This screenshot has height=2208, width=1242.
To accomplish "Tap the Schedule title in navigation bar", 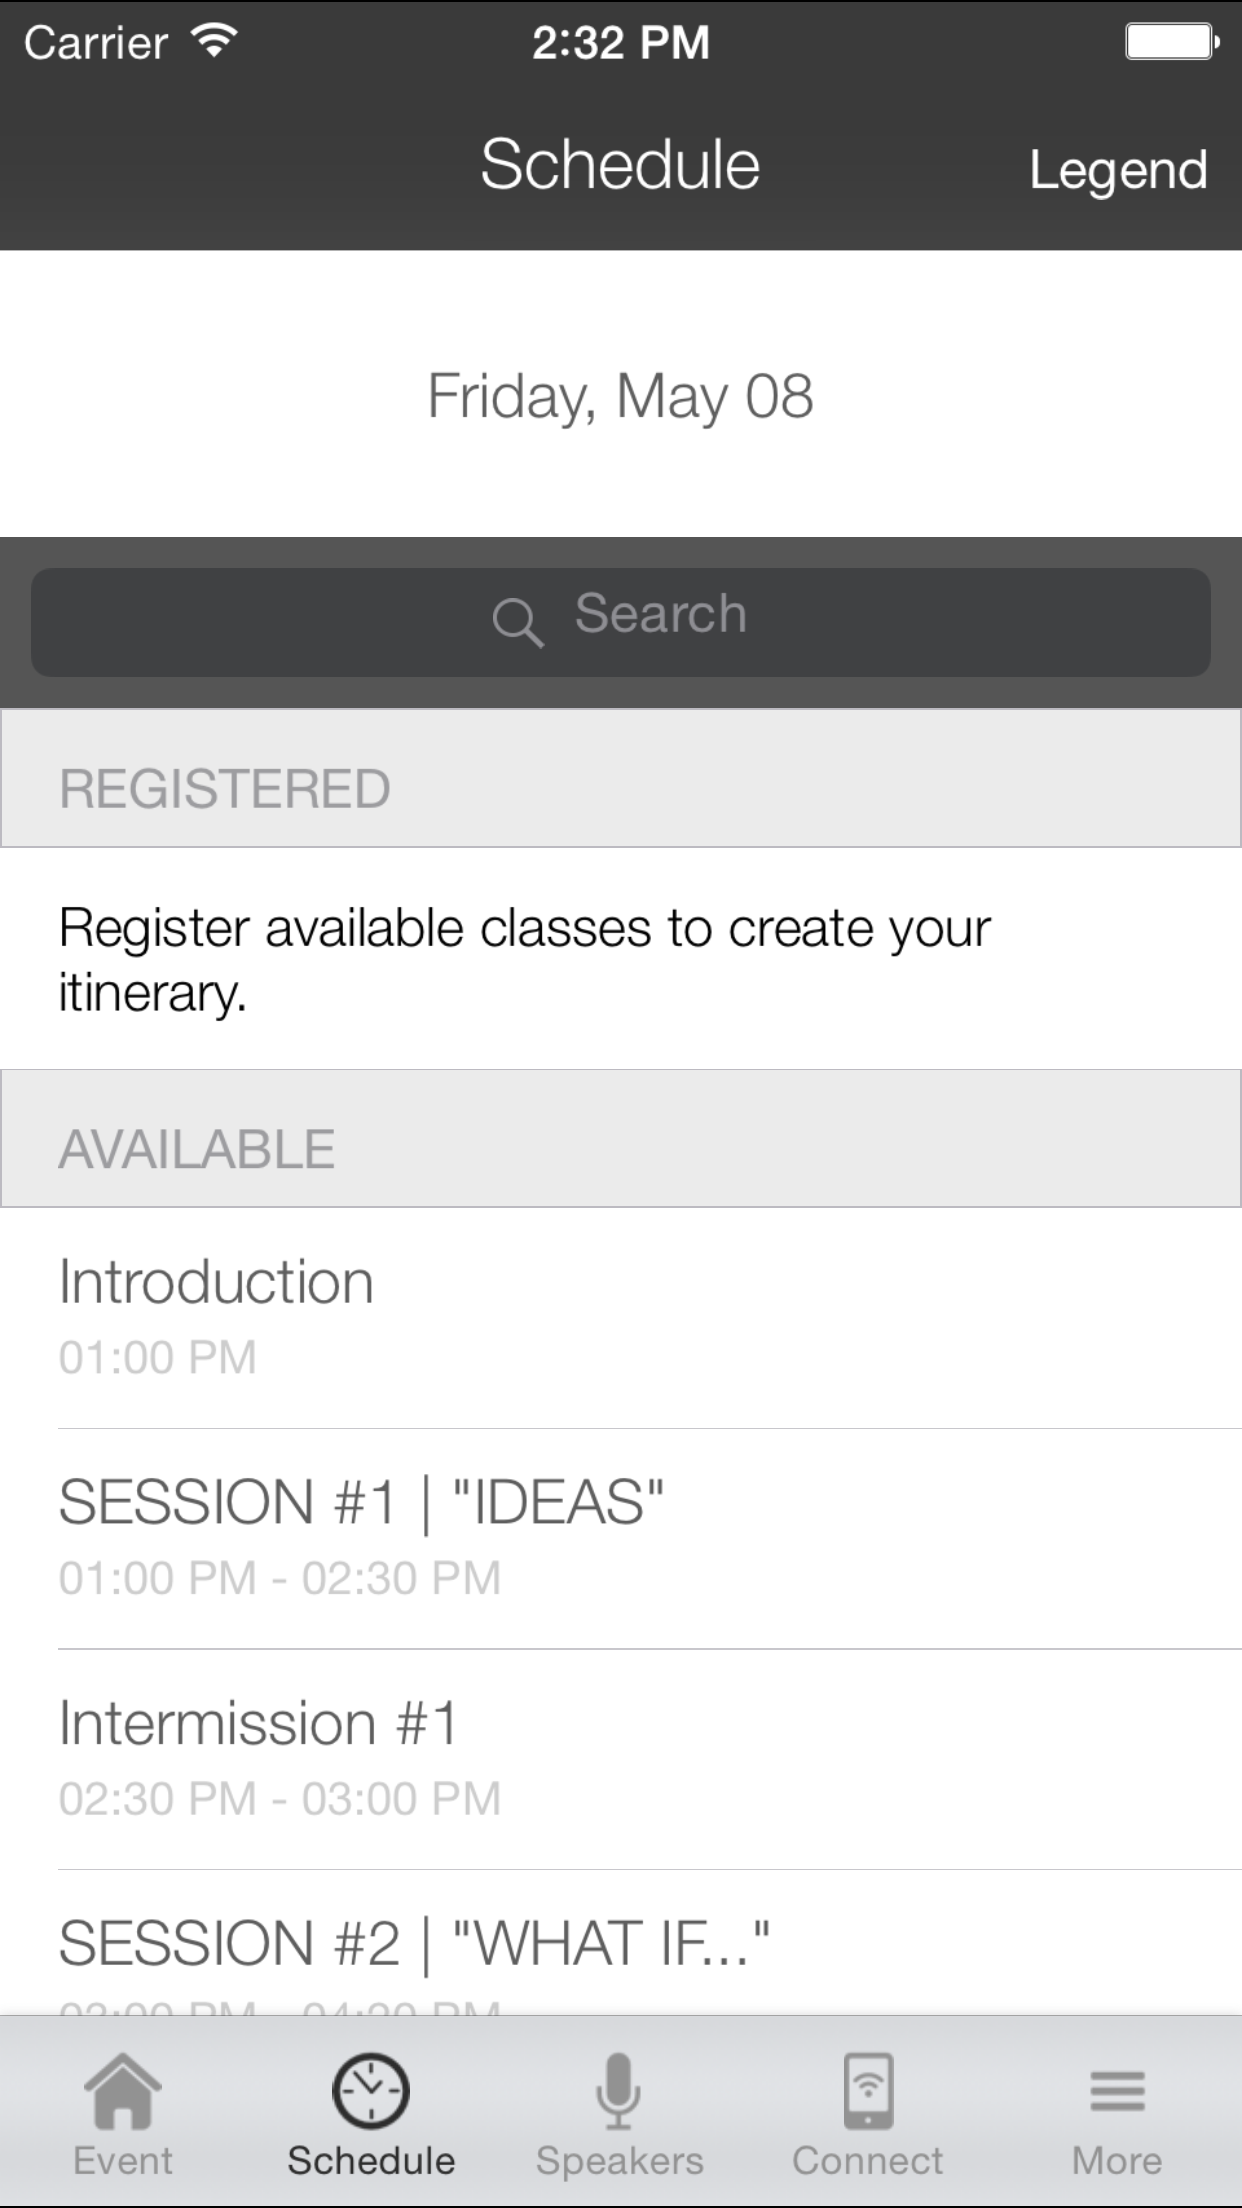I will pos(621,164).
